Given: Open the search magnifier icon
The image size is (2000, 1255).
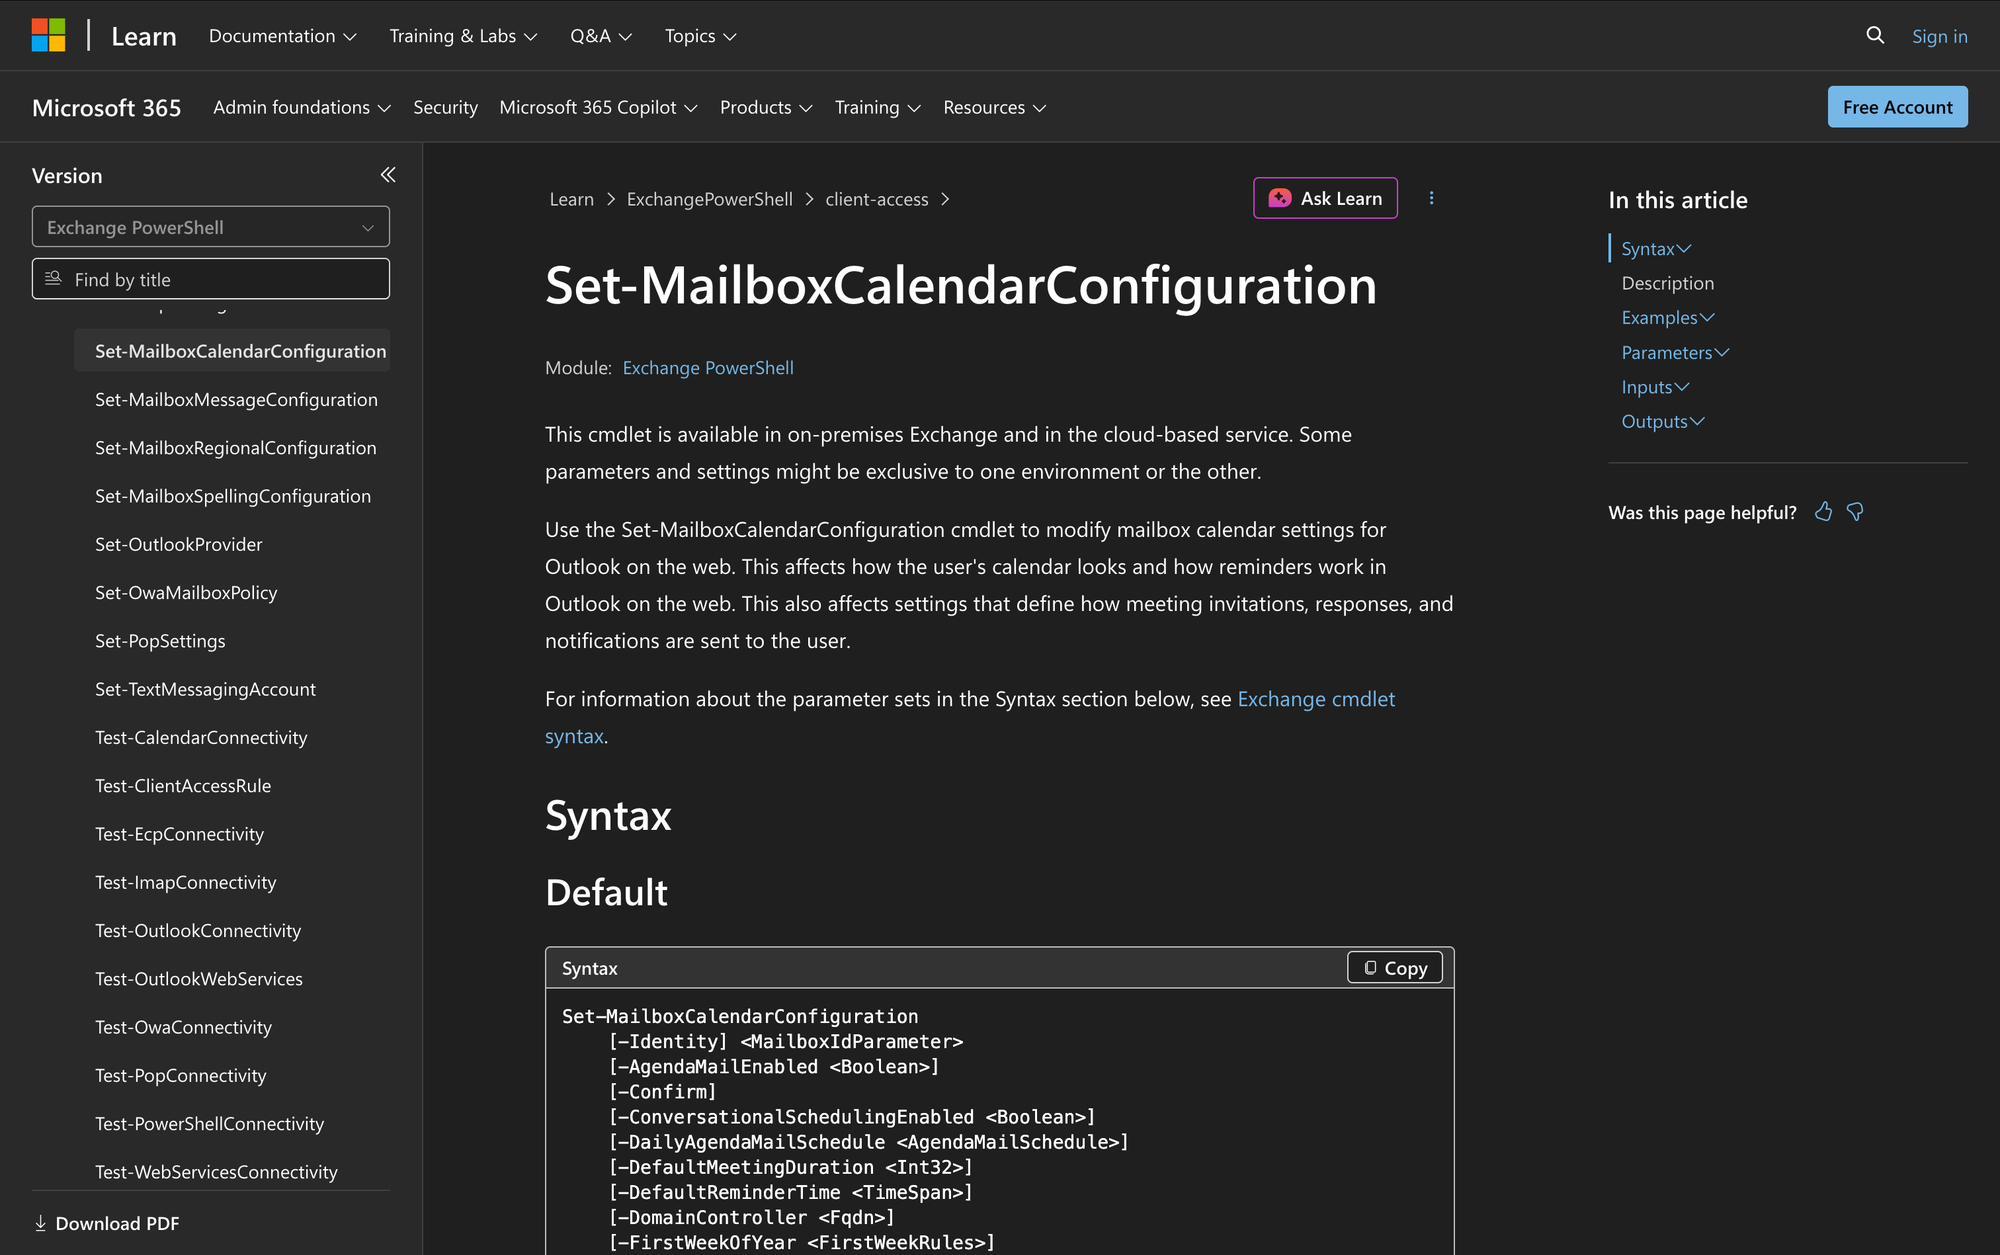Looking at the screenshot, I should click(1875, 36).
